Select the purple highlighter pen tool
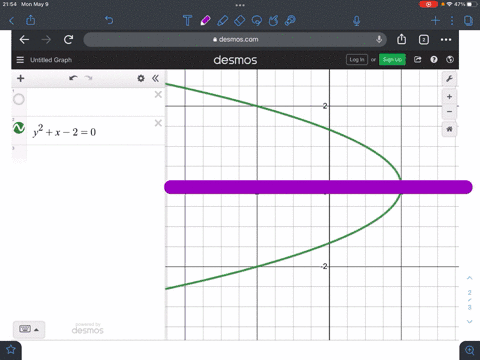480x360 pixels. [x=205, y=21]
